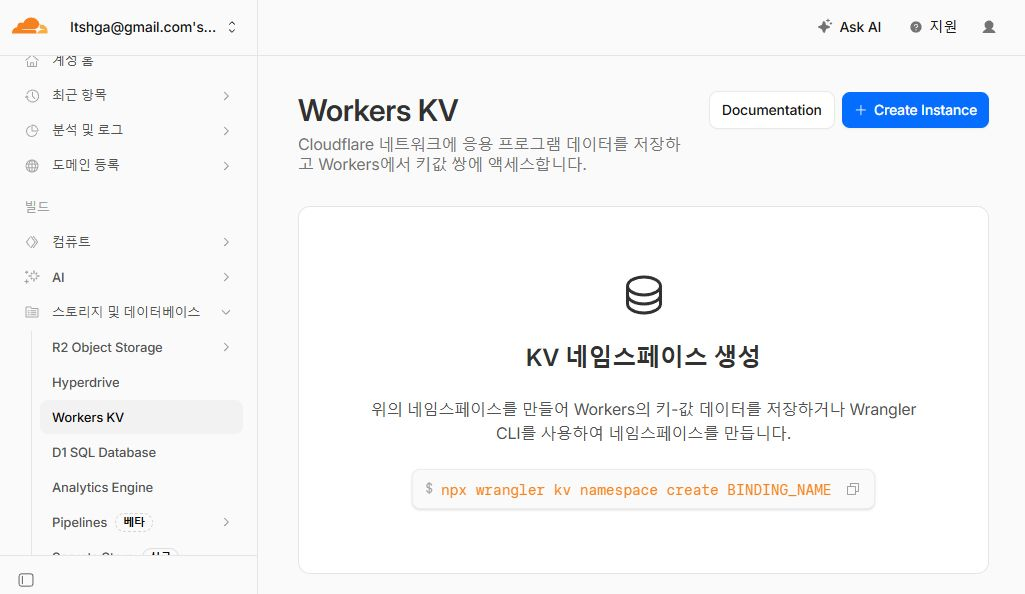1025x594 pixels.
Task: Collapse the 스토리지 및 데이터베이스 section
Action: pyautogui.click(x=226, y=312)
